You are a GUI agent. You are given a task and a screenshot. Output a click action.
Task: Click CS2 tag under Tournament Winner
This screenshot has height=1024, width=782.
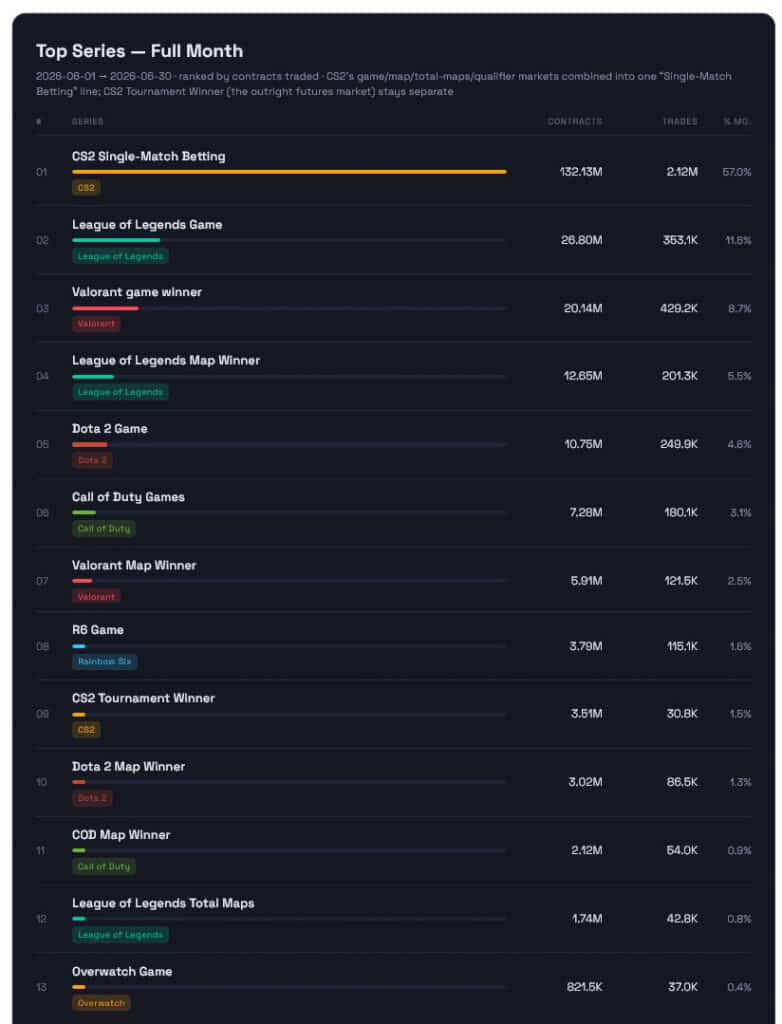(86, 729)
